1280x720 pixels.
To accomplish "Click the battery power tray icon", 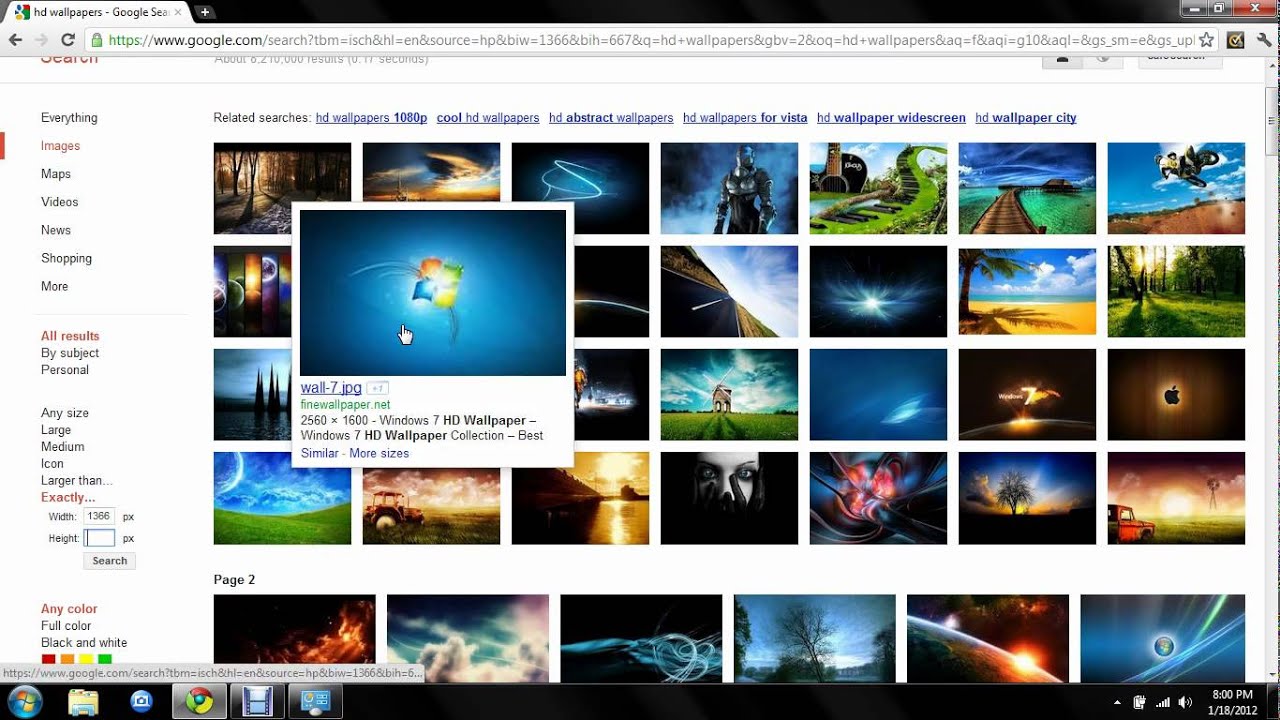I will (1141, 702).
